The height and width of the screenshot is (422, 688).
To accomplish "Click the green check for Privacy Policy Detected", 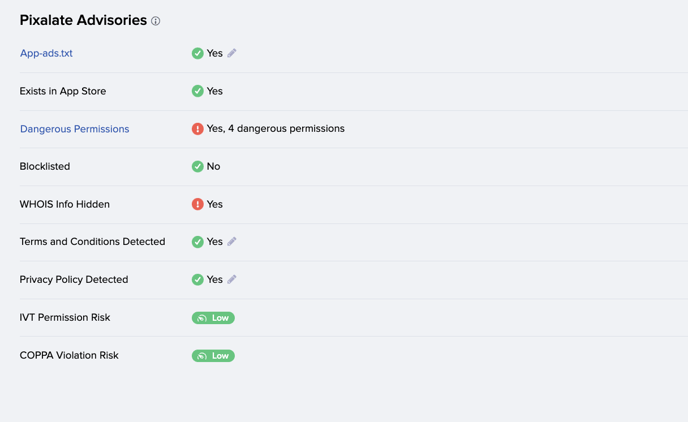I will (x=197, y=279).
